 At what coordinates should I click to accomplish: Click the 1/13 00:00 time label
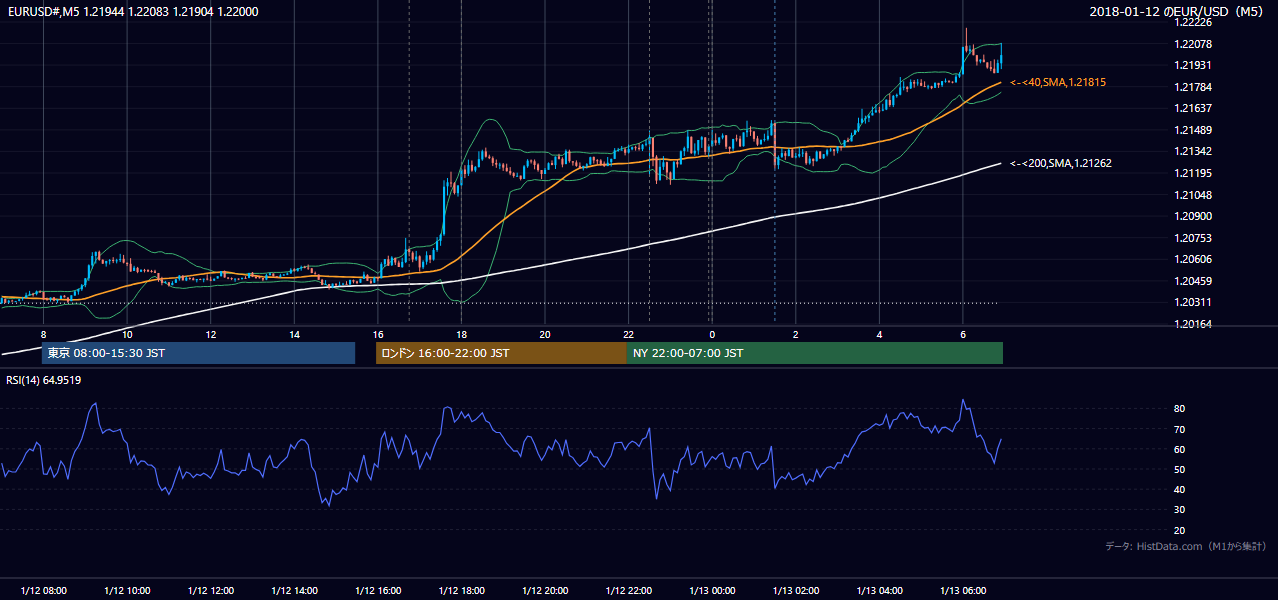click(x=712, y=591)
